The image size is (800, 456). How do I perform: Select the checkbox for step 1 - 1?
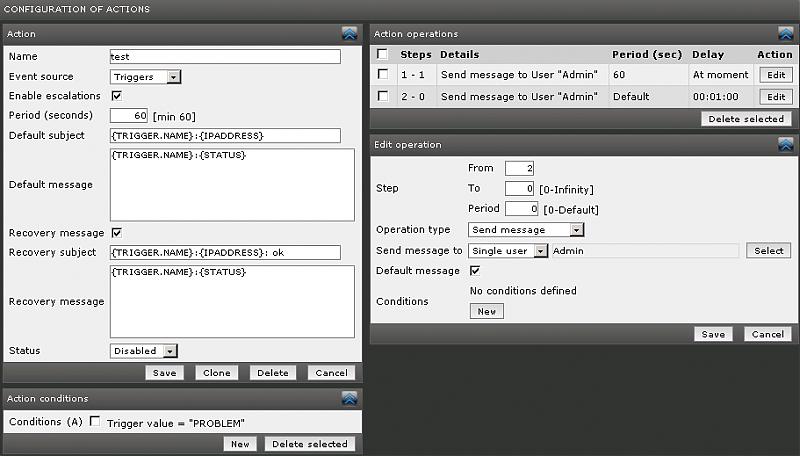tap(382, 74)
